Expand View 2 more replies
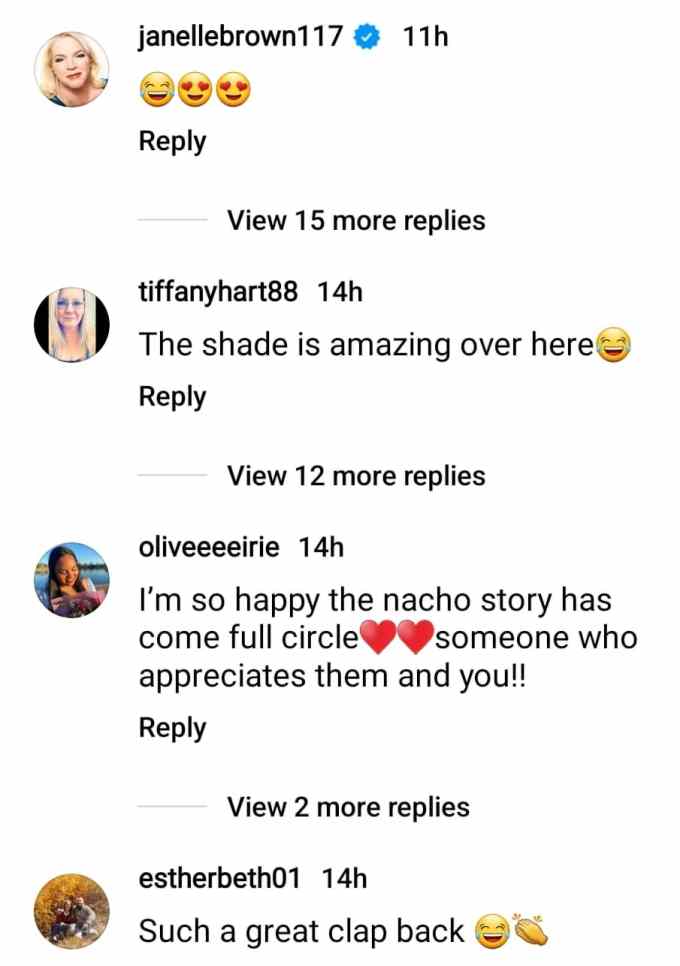The height and width of the screenshot is (966, 680). pos(348,806)
